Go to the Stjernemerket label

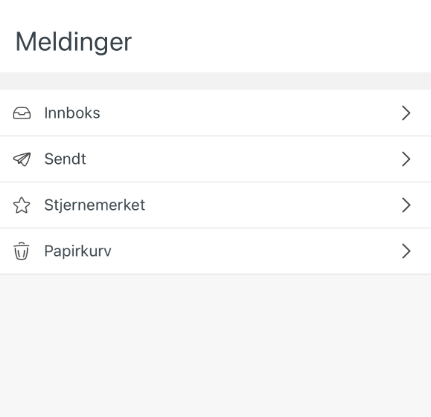click(95, 205)
